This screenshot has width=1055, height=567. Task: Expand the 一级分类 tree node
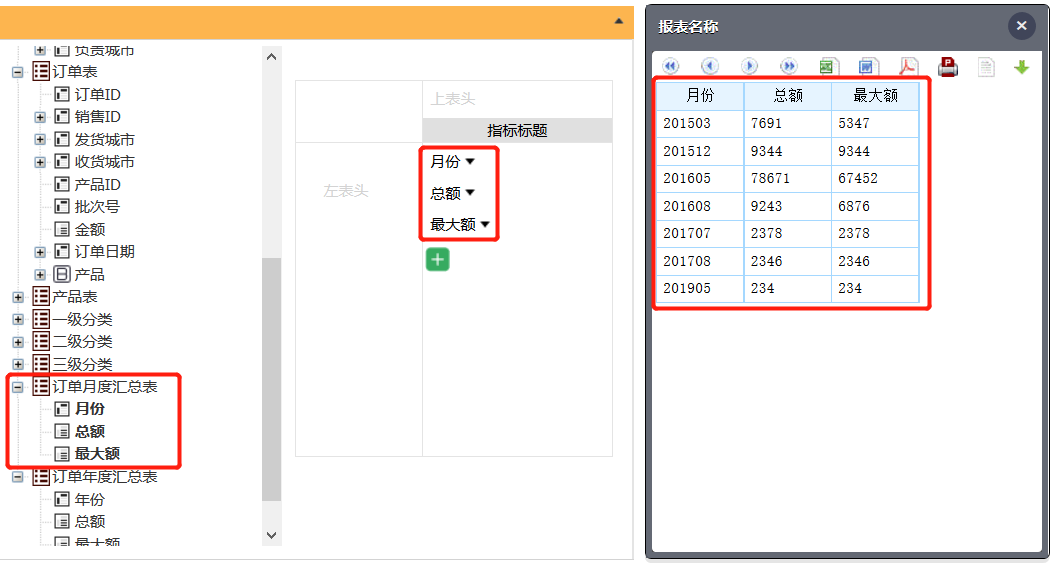18,319
